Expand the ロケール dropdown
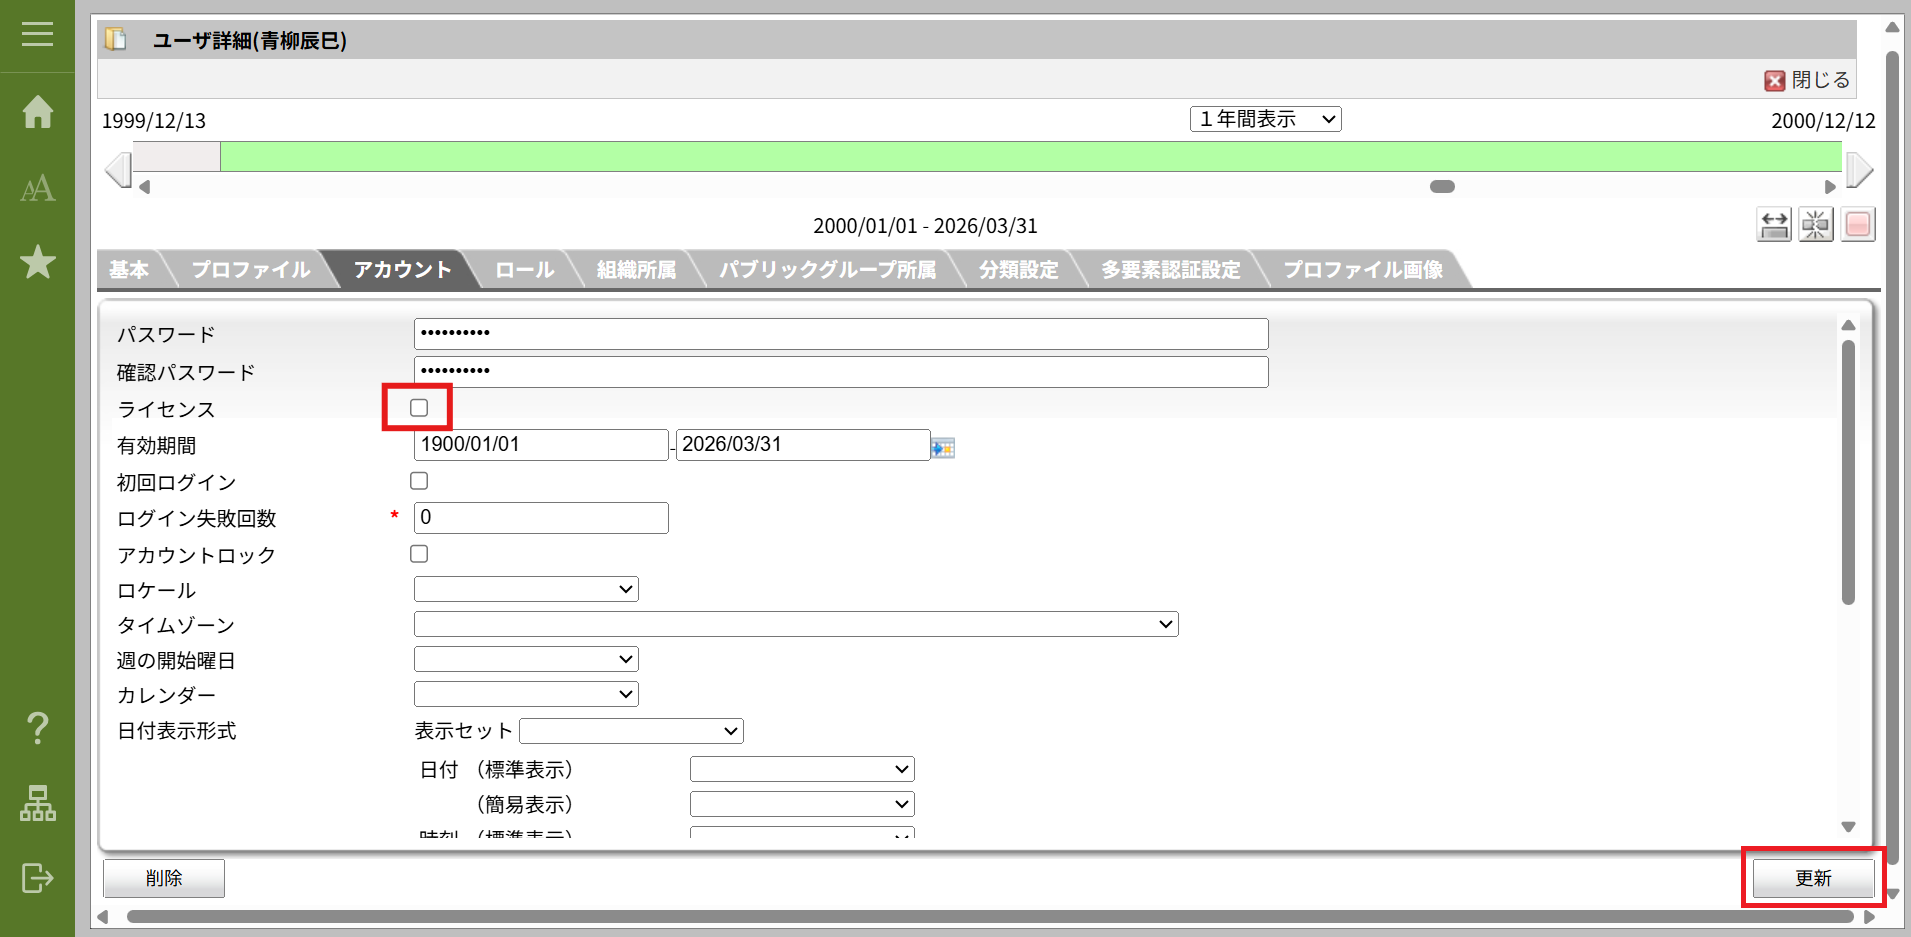Image resolution: width=1911 pixels, height=937 pixels. pos(526,589)
